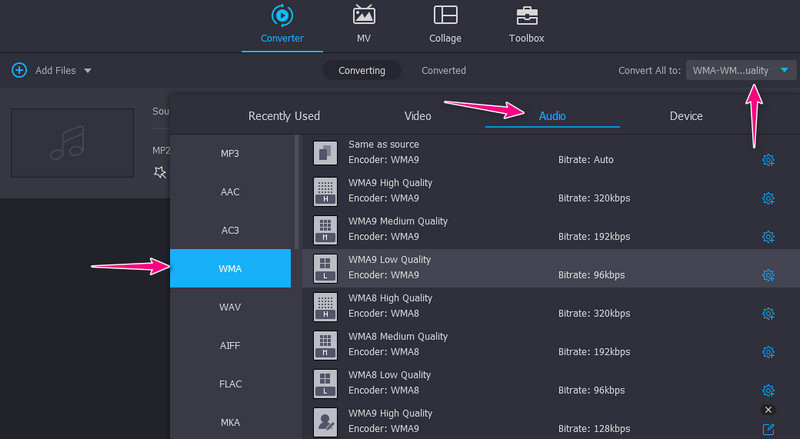Expand the Add Files dropdown arrow

tap(88, 71)
